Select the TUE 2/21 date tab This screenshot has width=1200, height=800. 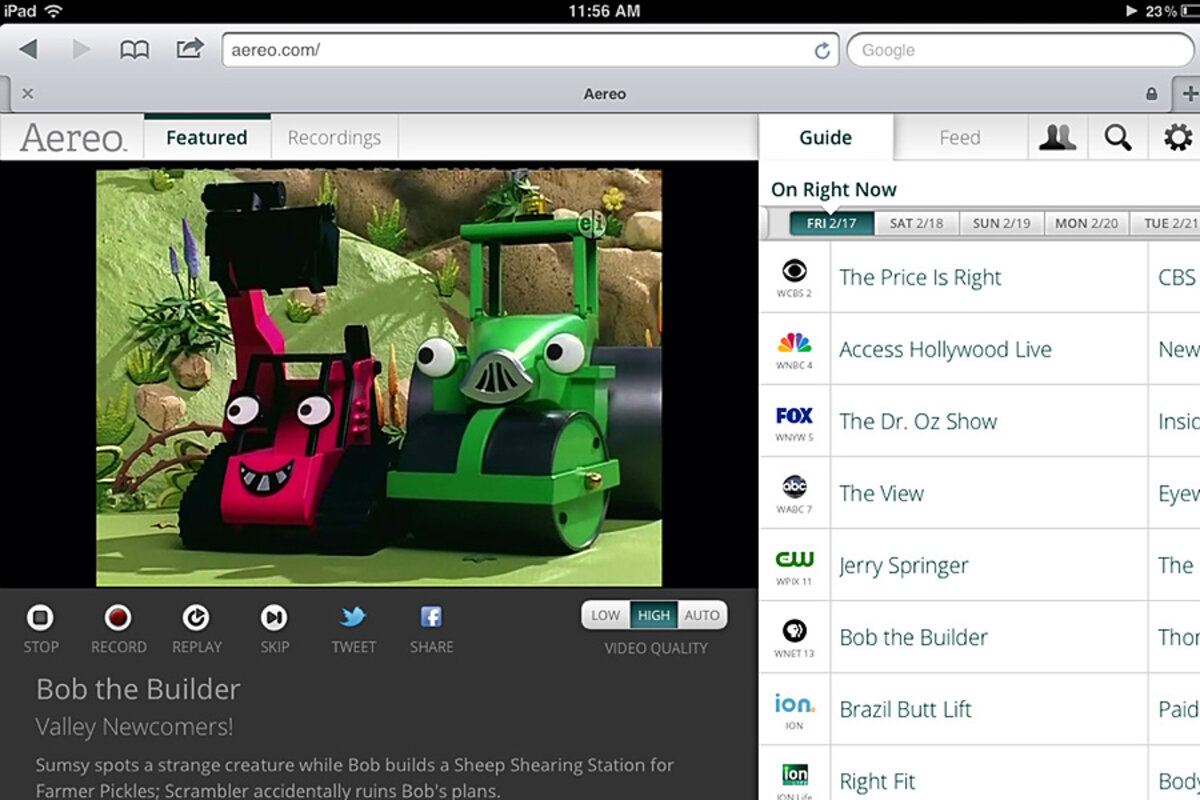click(x=1167, y=223)
